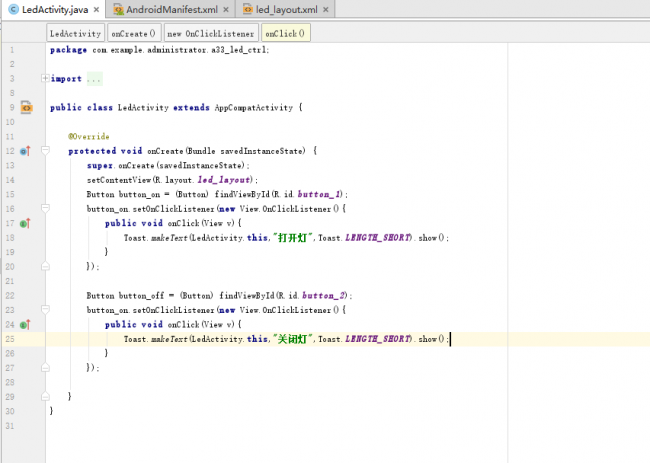Click AppCompatActivity in class declaration
The height and width of the screenshot is (463, 650).
(x=254, y=108)
